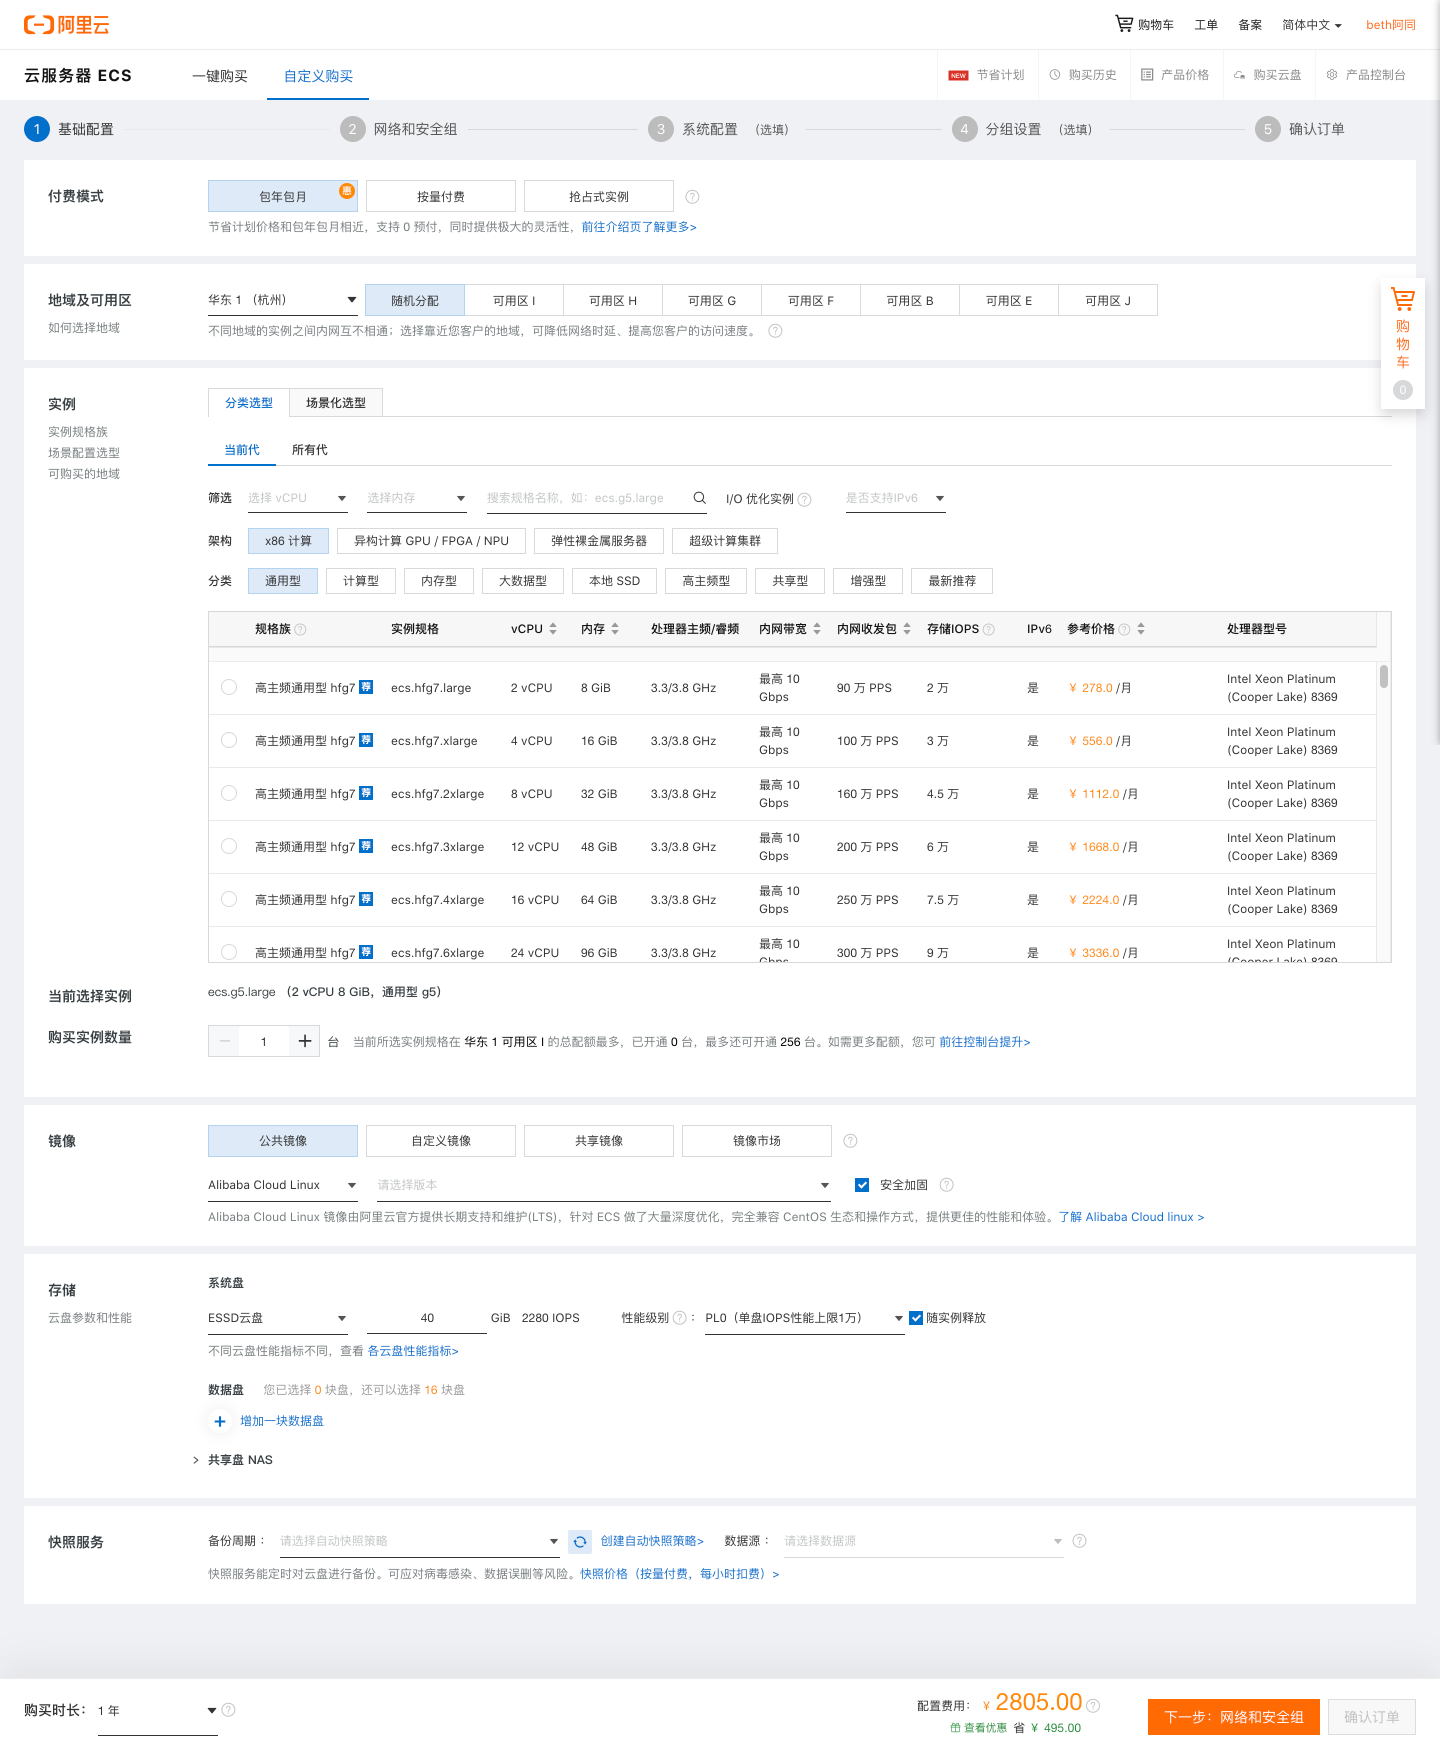1440x1750 pixels.
Task: Open language menu Simplified Chinese
Action: (1312, 25)
